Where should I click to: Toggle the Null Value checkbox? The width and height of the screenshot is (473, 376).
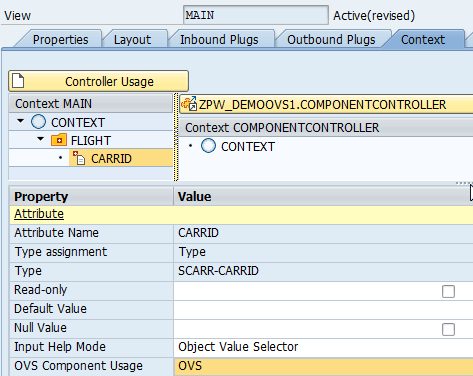point(448,329)
